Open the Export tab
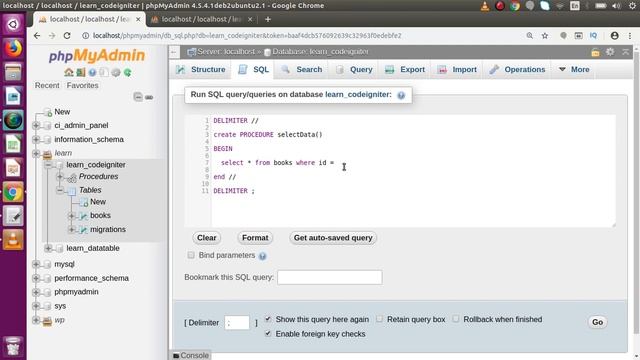 pos(405,69)
